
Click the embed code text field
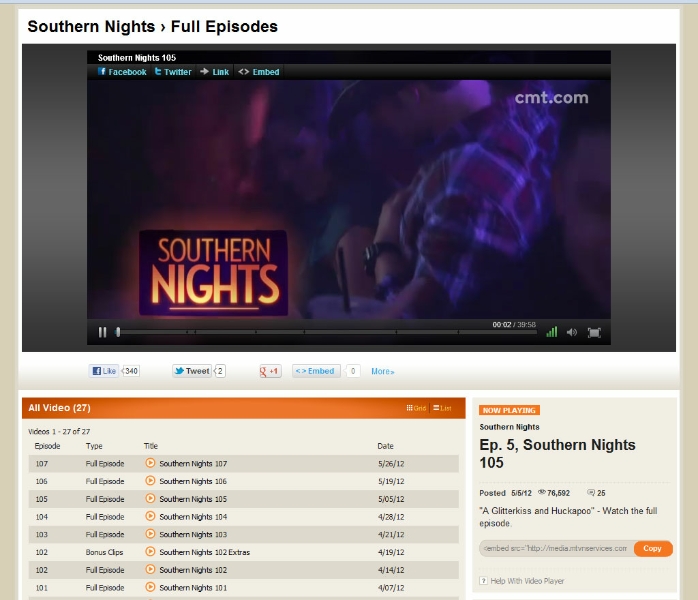(556, 548)
